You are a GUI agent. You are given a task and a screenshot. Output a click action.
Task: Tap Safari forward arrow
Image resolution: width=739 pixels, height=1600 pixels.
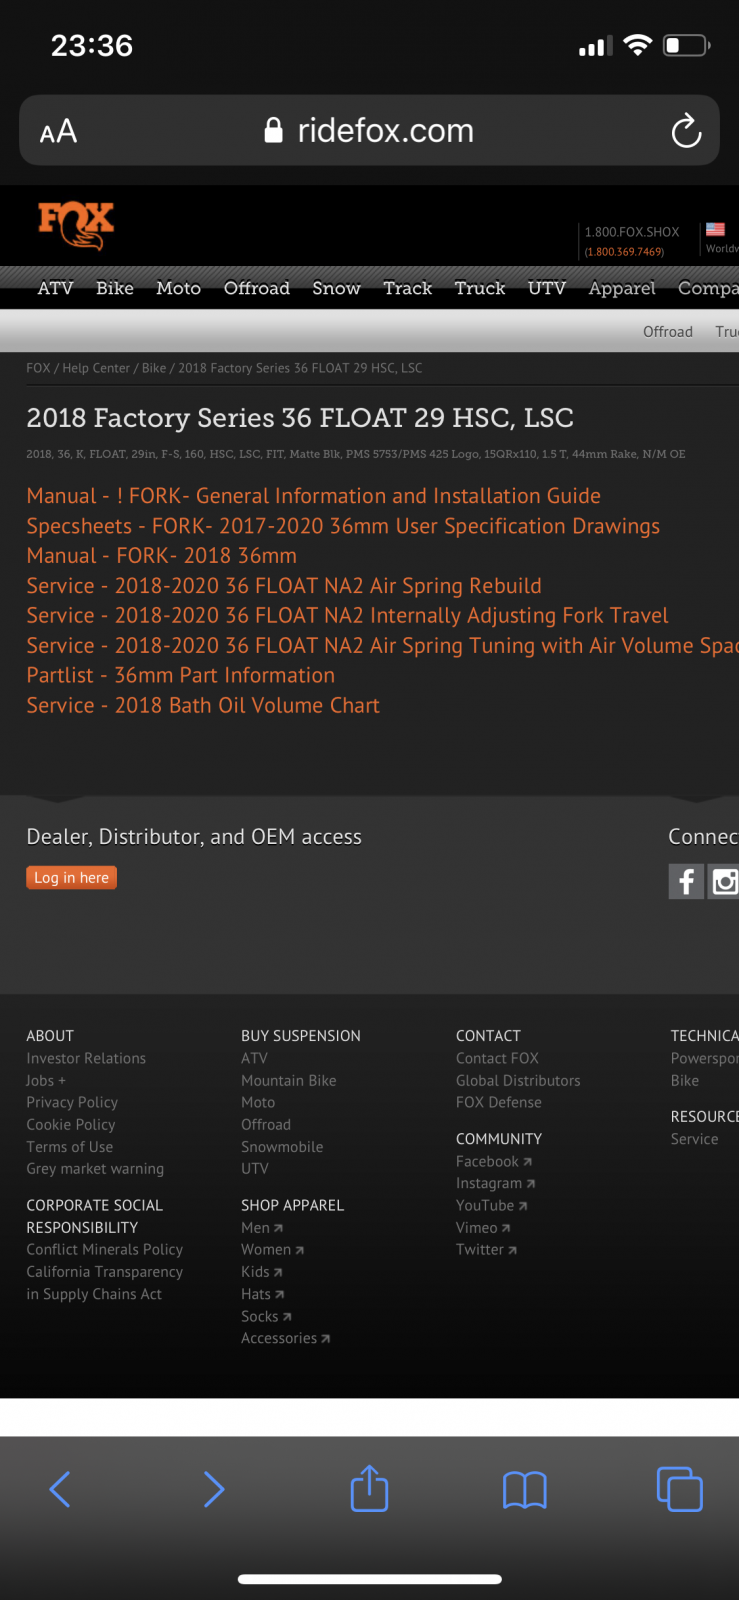click(x=214, y=1489)
